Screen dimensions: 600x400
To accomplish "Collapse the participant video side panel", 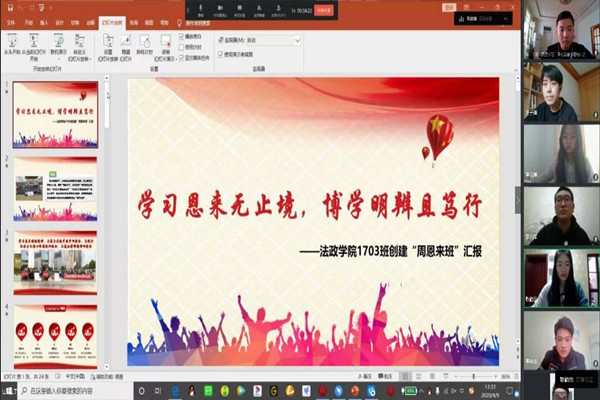I will [x=518, y=200].
